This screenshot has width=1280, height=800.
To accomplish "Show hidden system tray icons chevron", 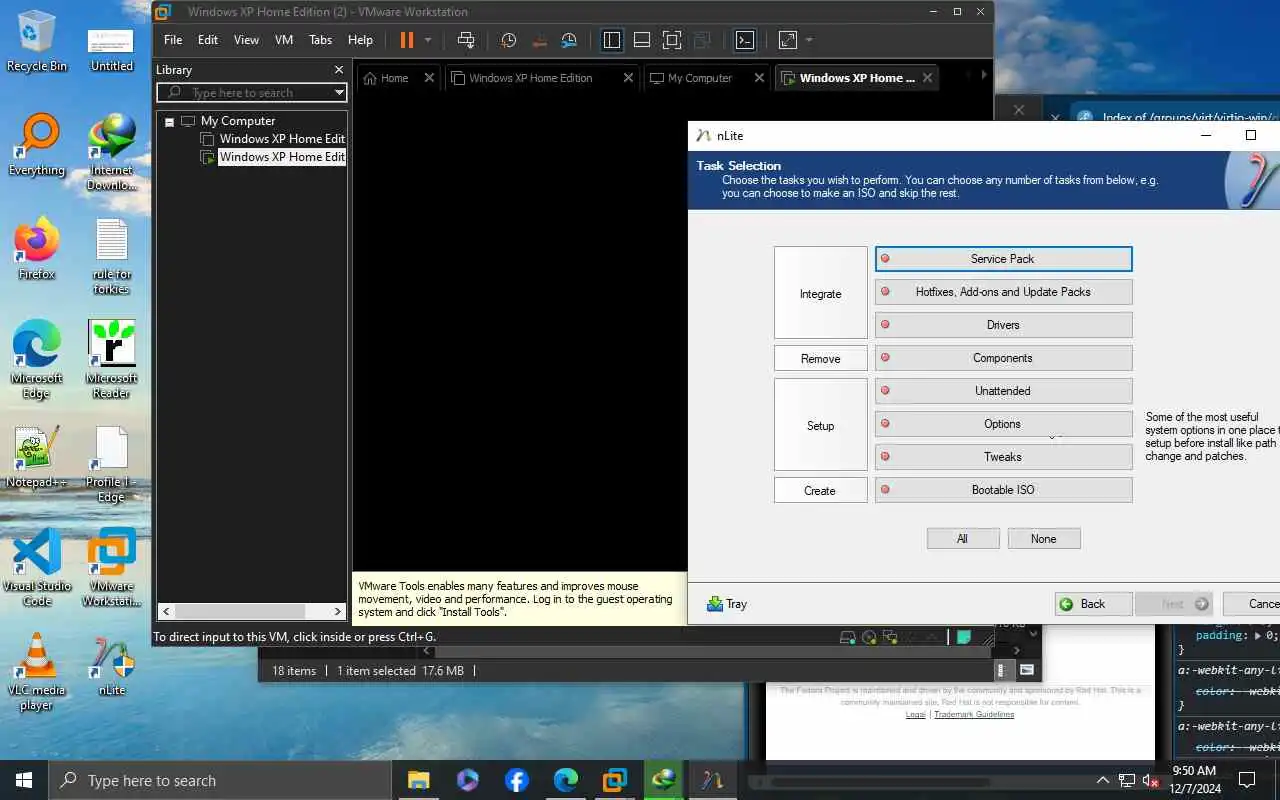I will 1102,781.
